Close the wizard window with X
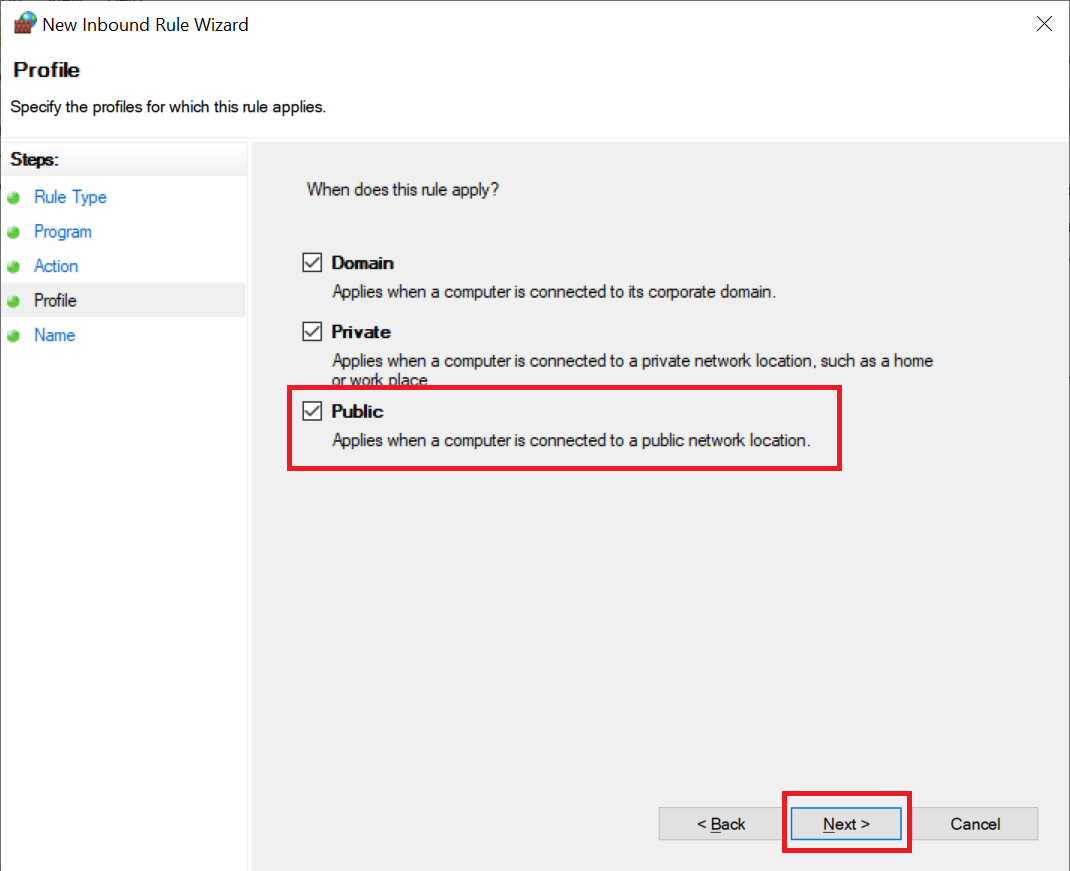 (x=1044, y=24)
